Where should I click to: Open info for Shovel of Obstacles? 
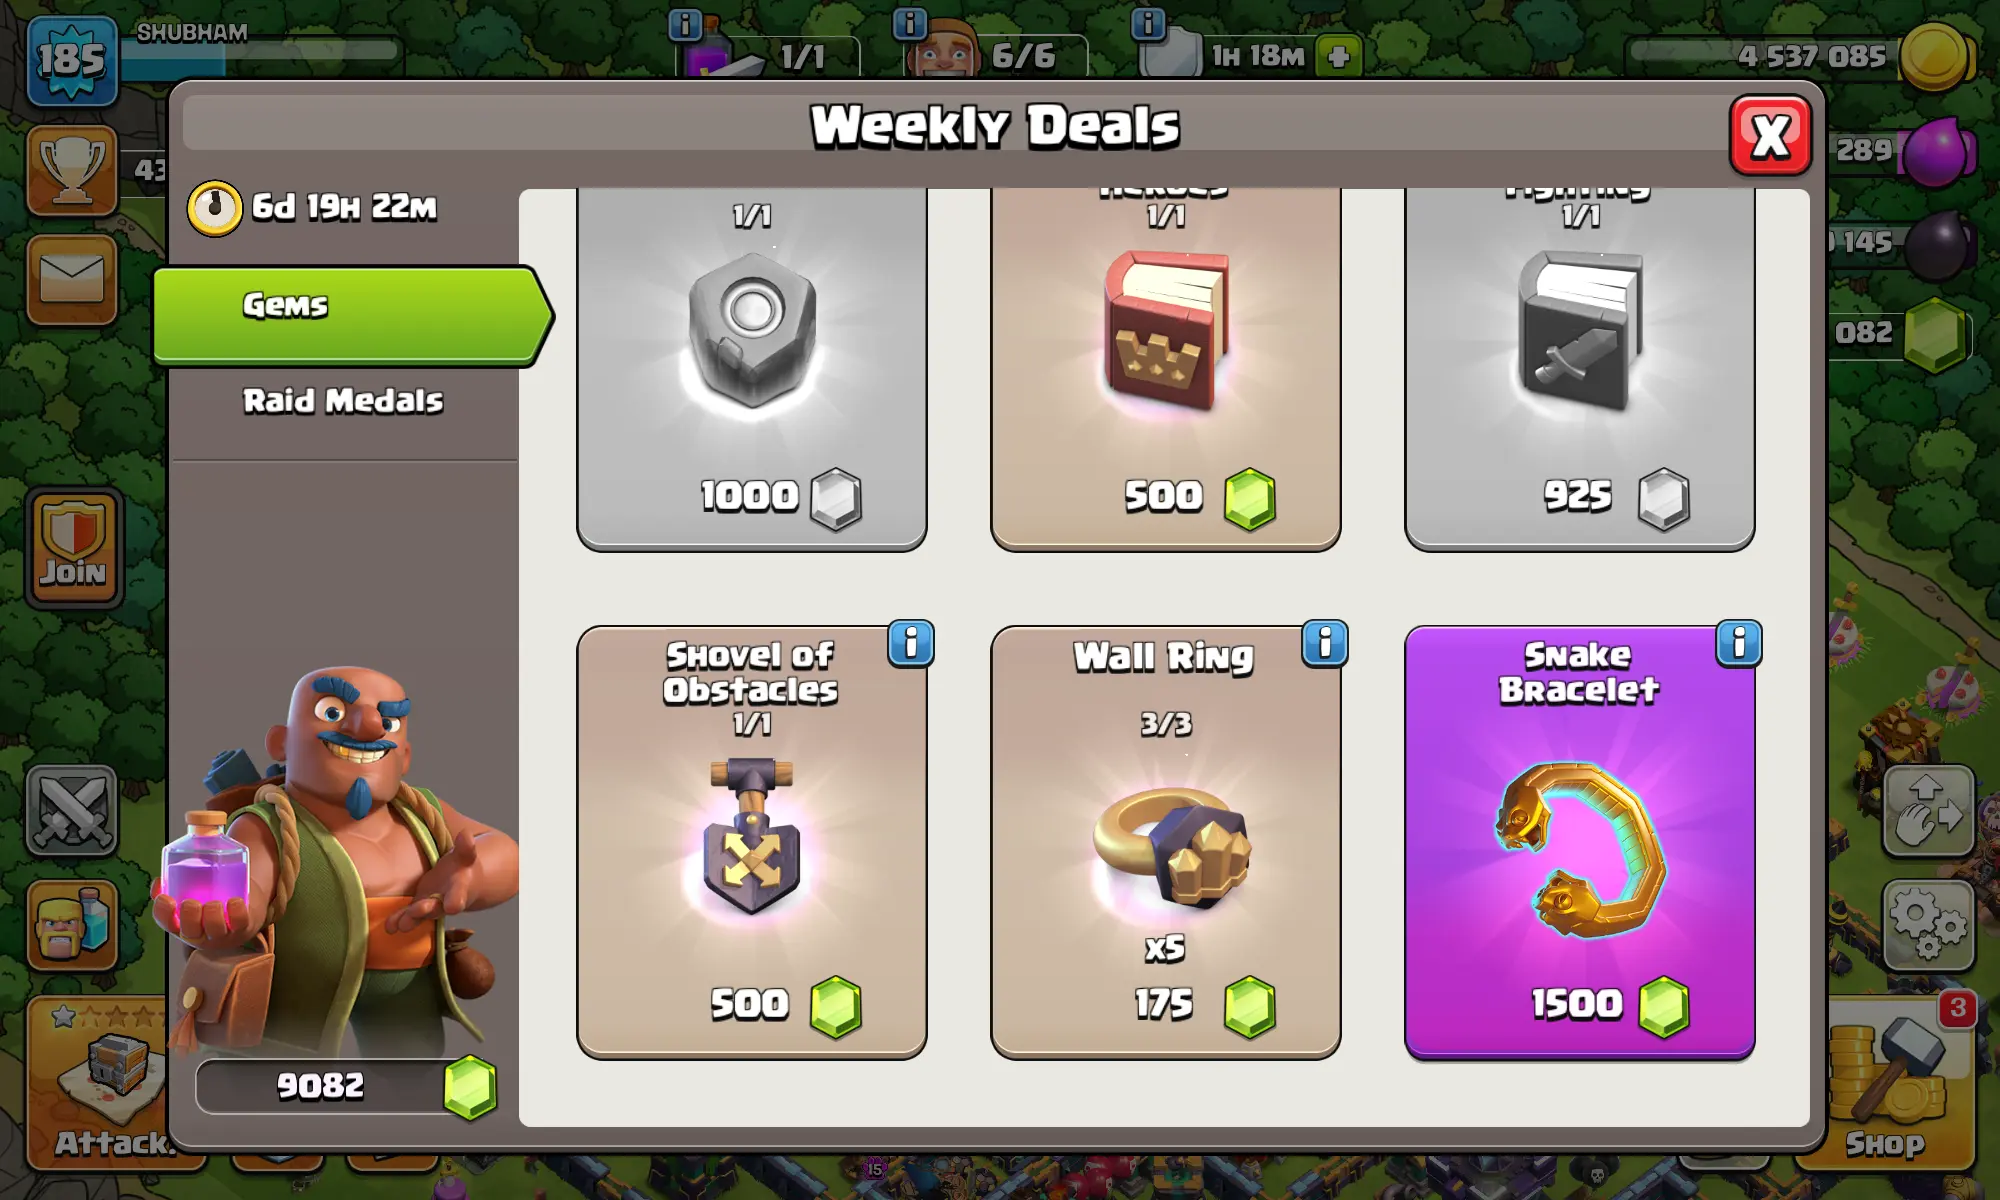[910, 644]
